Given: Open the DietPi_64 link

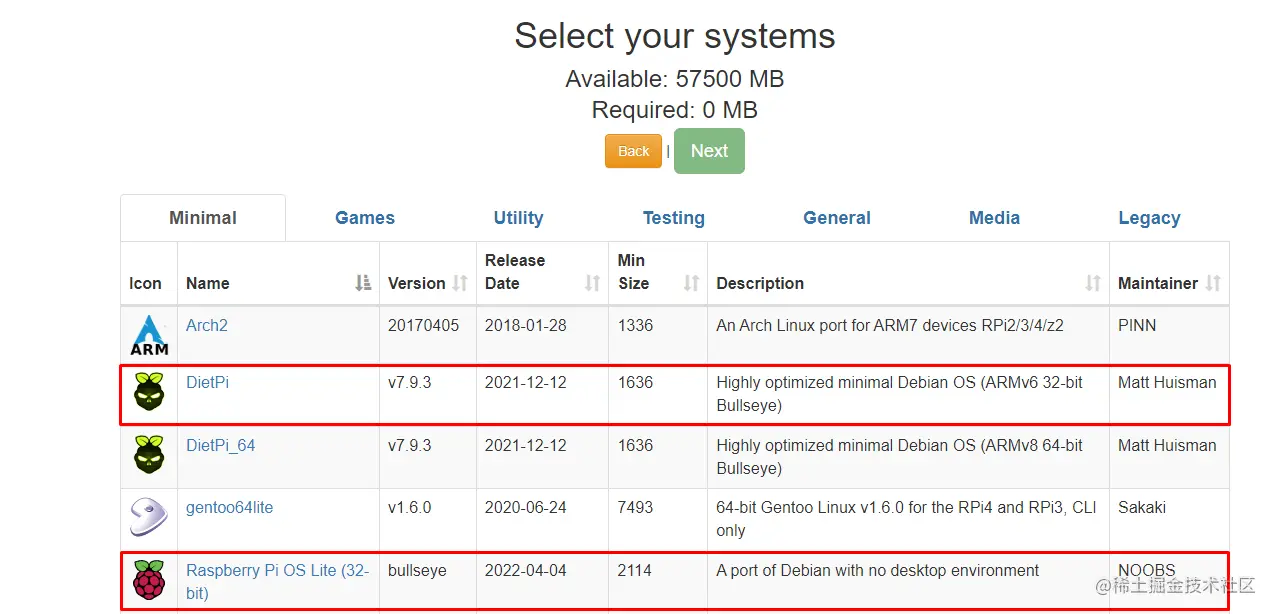Looking at the screenshot, I should 221,445.
